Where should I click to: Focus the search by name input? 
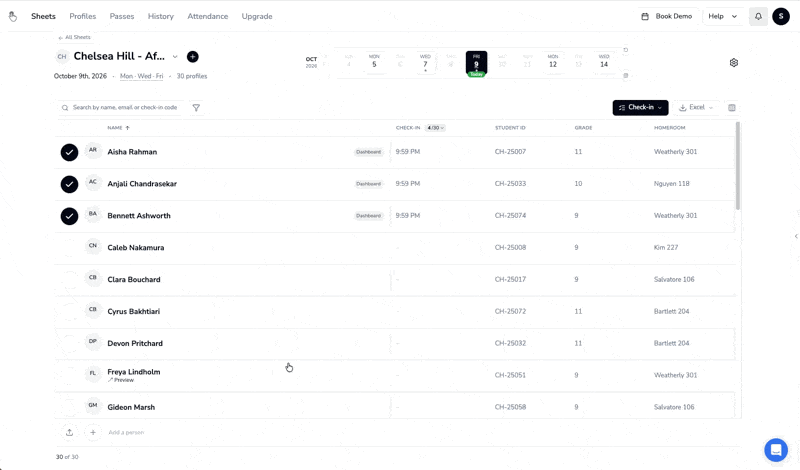(121, 108)
